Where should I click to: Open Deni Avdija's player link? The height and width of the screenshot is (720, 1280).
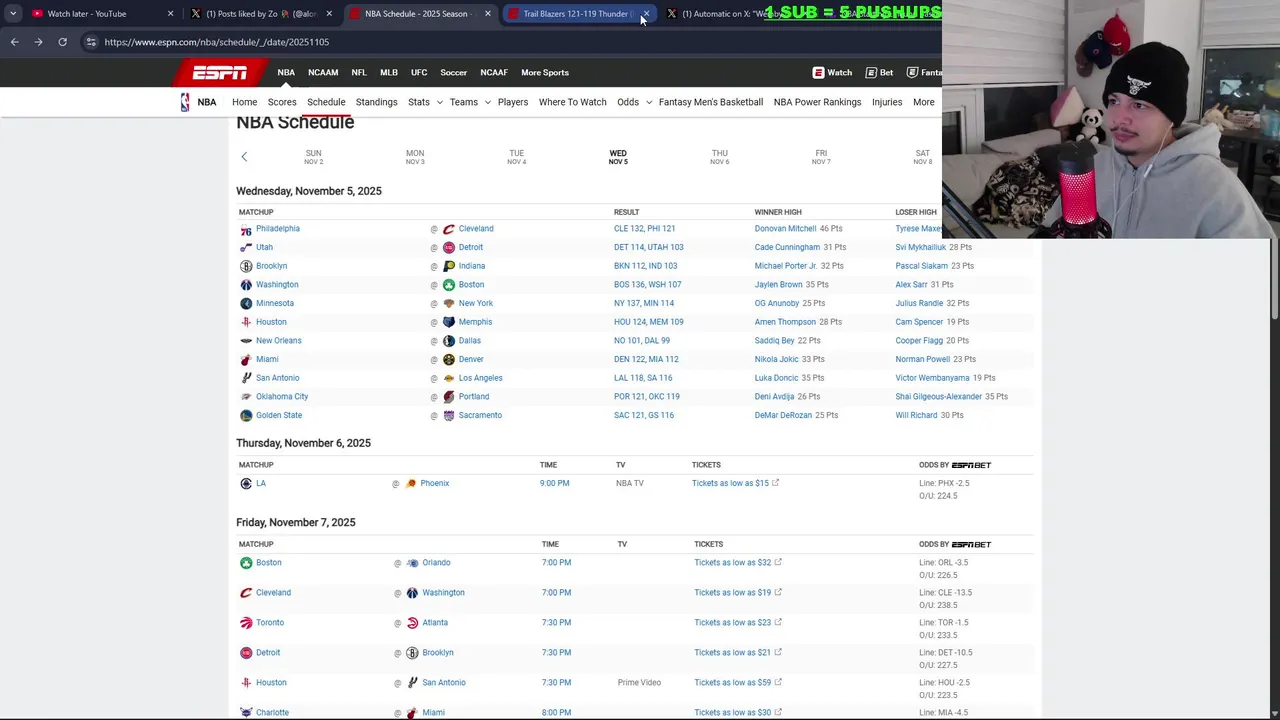pyautogui.click(x=775, y=397)
